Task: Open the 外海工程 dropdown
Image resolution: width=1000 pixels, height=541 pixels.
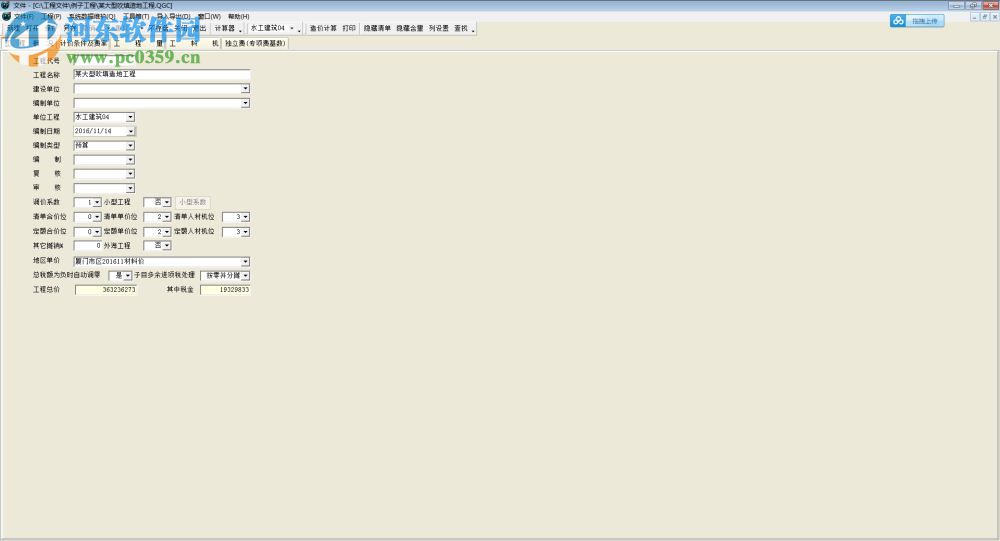Action: tap(166, 246)
